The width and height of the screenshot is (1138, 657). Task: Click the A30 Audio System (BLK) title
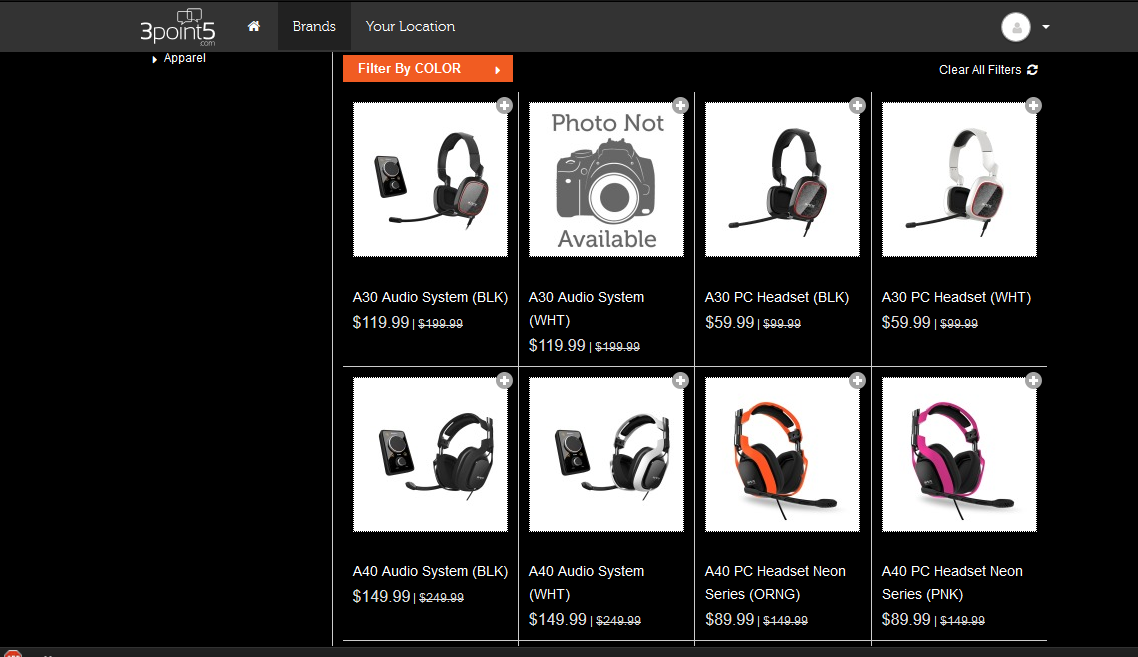pos(430,298)
